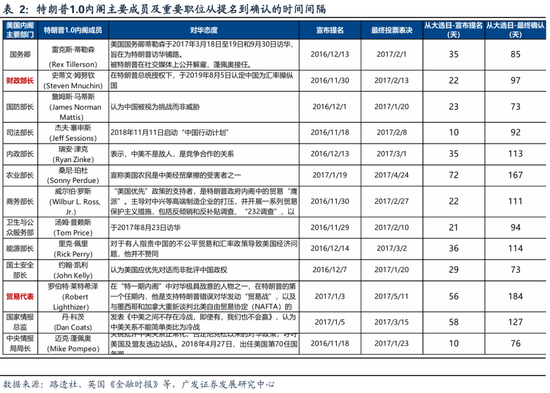Select the 最终投票表决 column header

click(392, 30)
